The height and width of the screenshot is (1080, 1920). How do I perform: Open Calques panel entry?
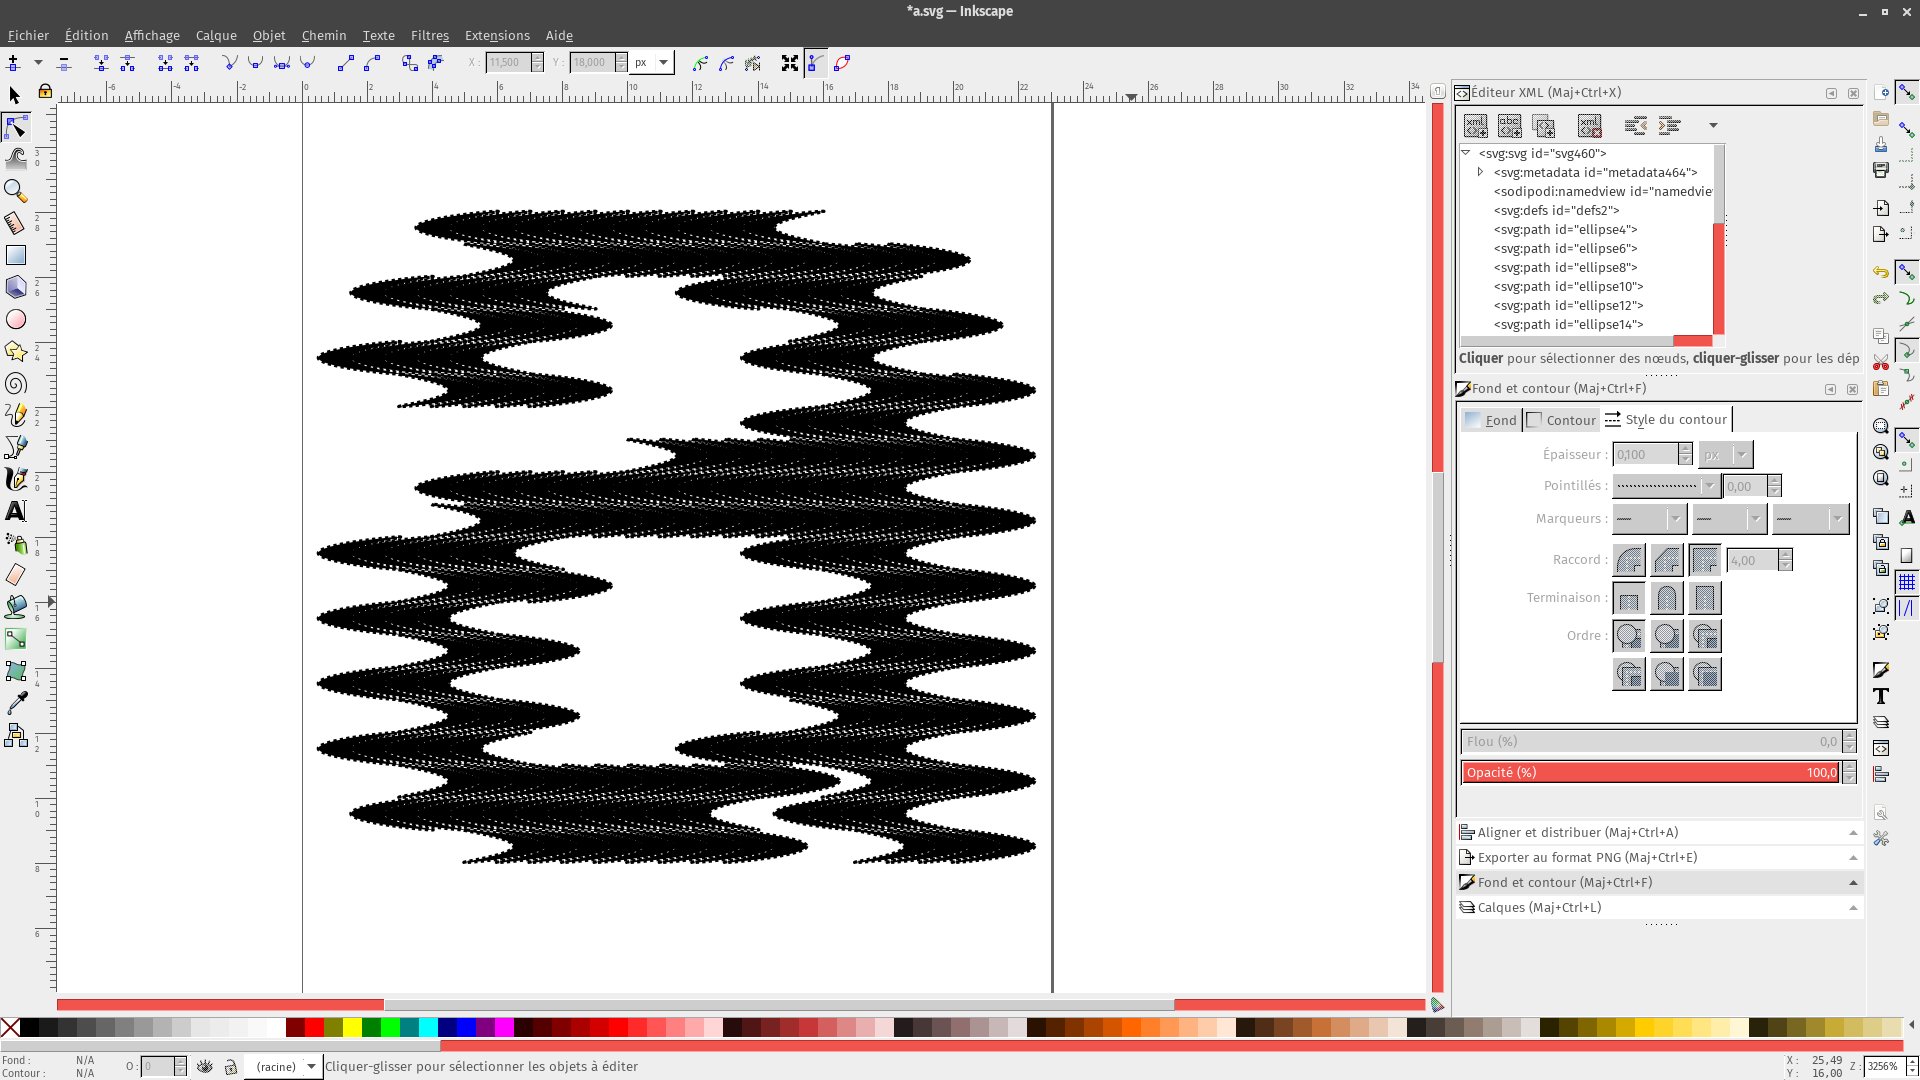click(1539, 907)
